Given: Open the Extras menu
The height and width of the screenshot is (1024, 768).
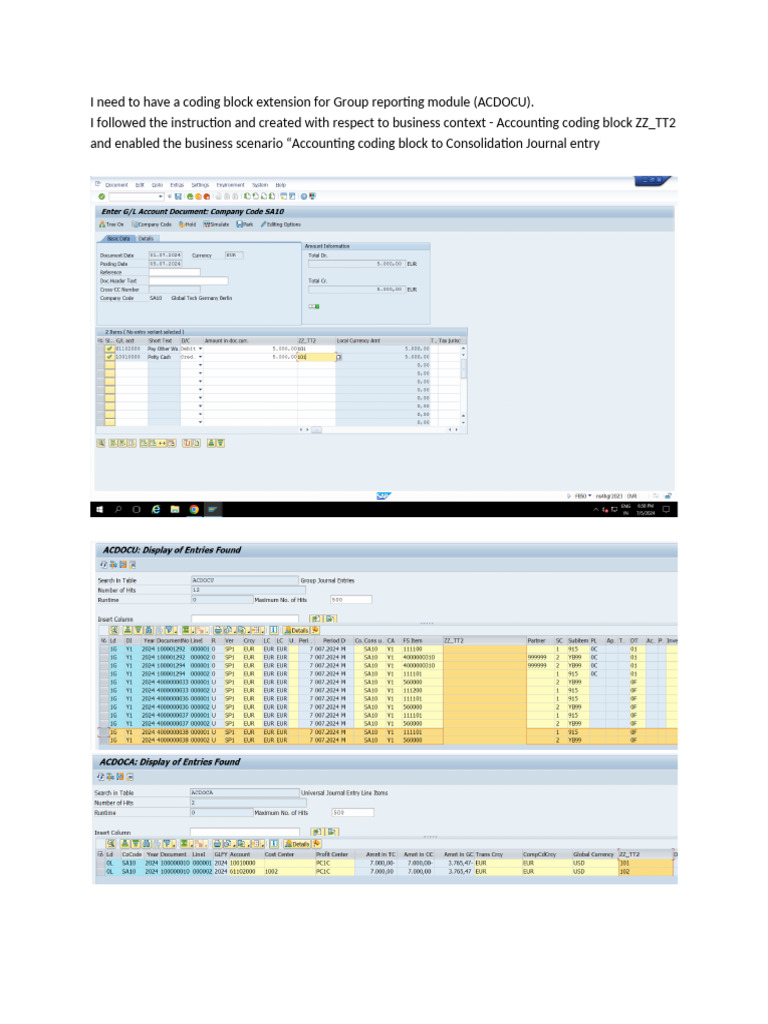Looking at the screenshot, I should tap(177, 185).
